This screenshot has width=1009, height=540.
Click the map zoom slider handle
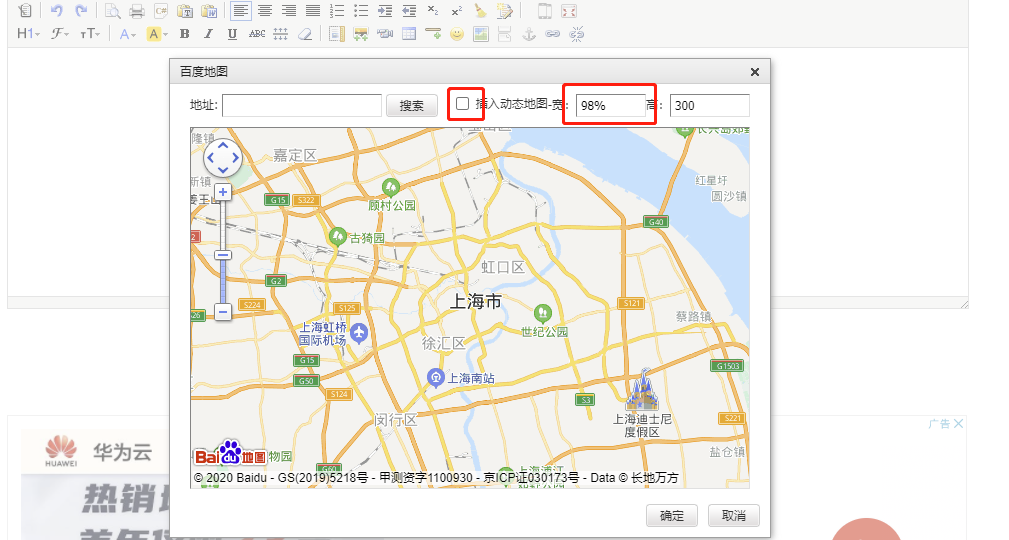223,256
